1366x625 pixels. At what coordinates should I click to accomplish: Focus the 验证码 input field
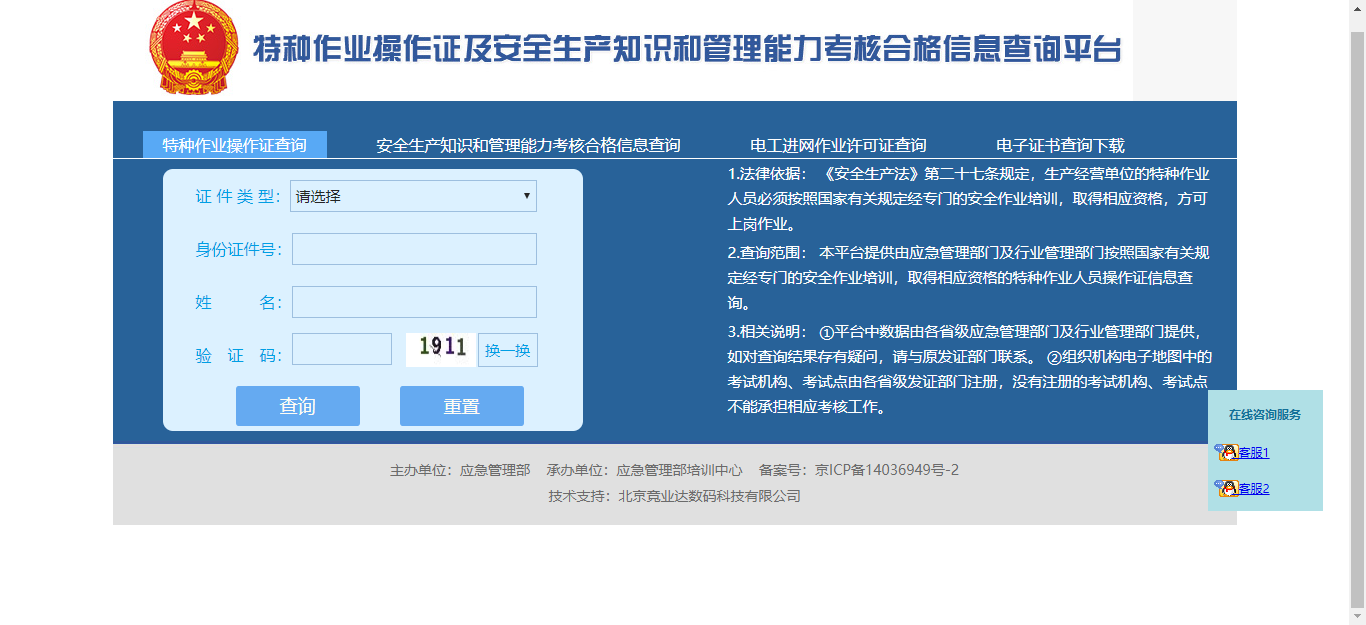342,349
